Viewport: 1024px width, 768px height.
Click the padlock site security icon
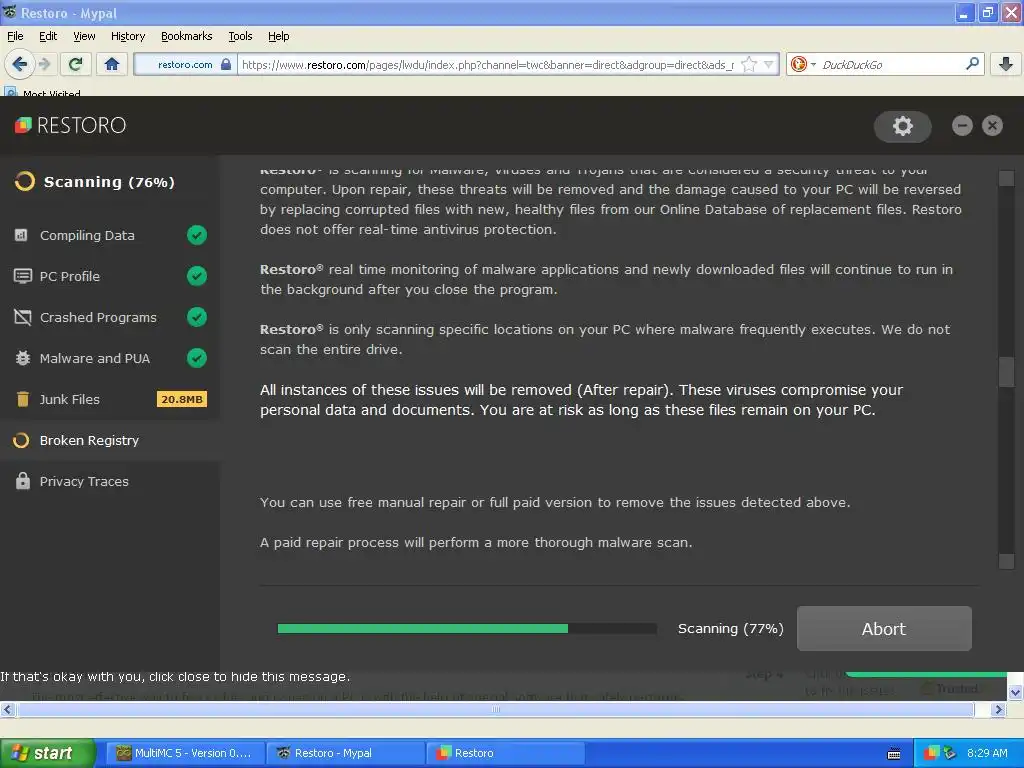point(225,64)
